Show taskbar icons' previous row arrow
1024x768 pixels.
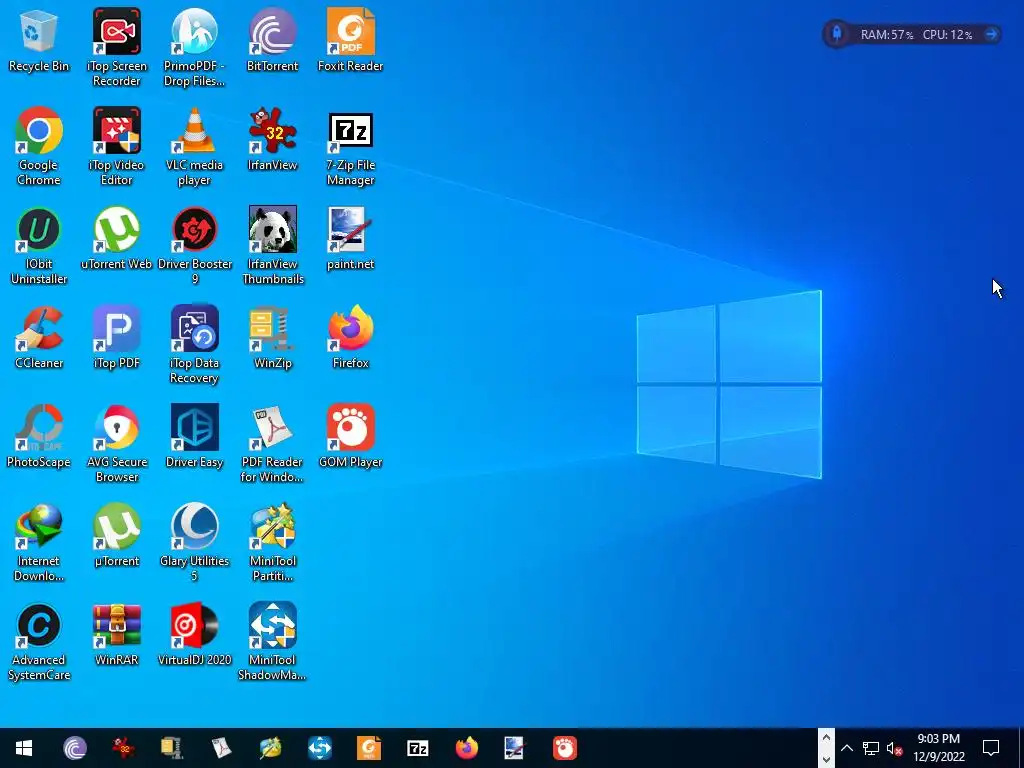pyautogui.click(x=826, y=738)
